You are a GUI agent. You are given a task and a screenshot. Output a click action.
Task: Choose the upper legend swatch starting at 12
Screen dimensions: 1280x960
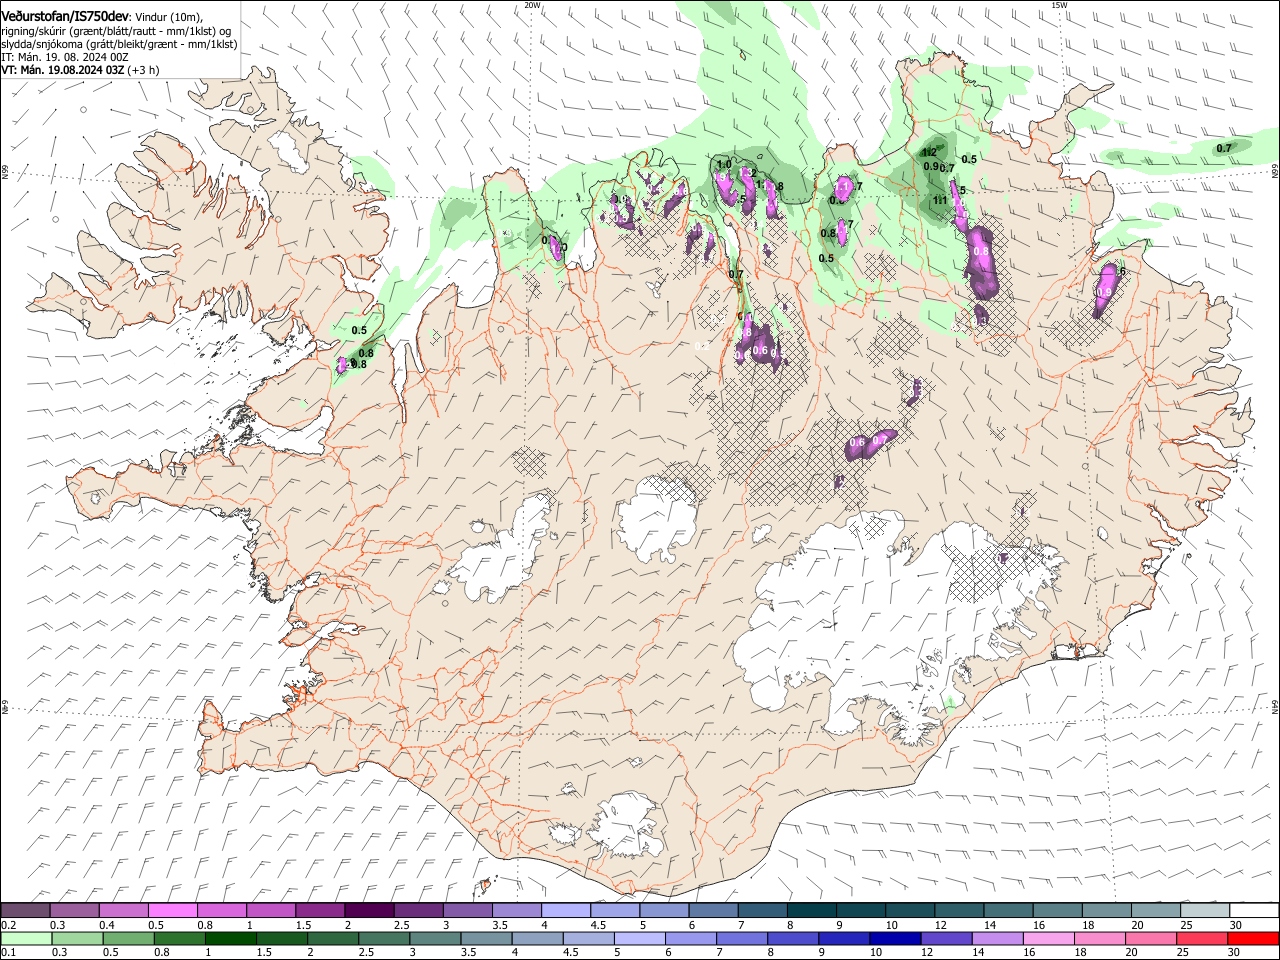pos(959,910)
